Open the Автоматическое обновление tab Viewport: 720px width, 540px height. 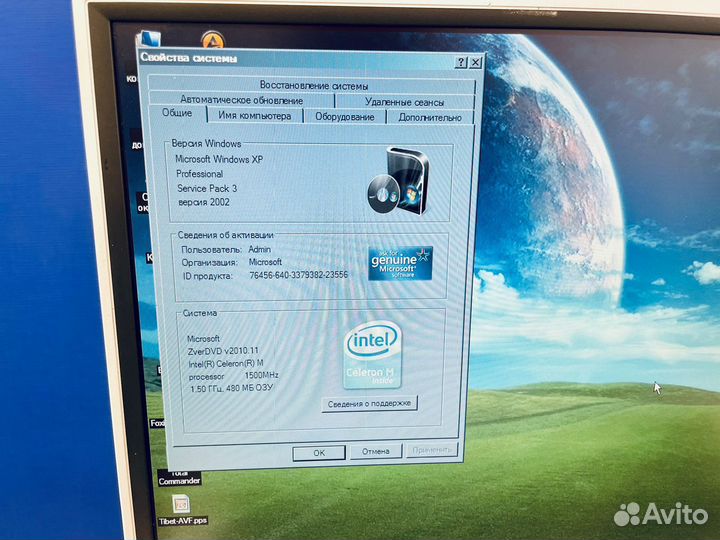pyautogui.click(x=242, y=100)
